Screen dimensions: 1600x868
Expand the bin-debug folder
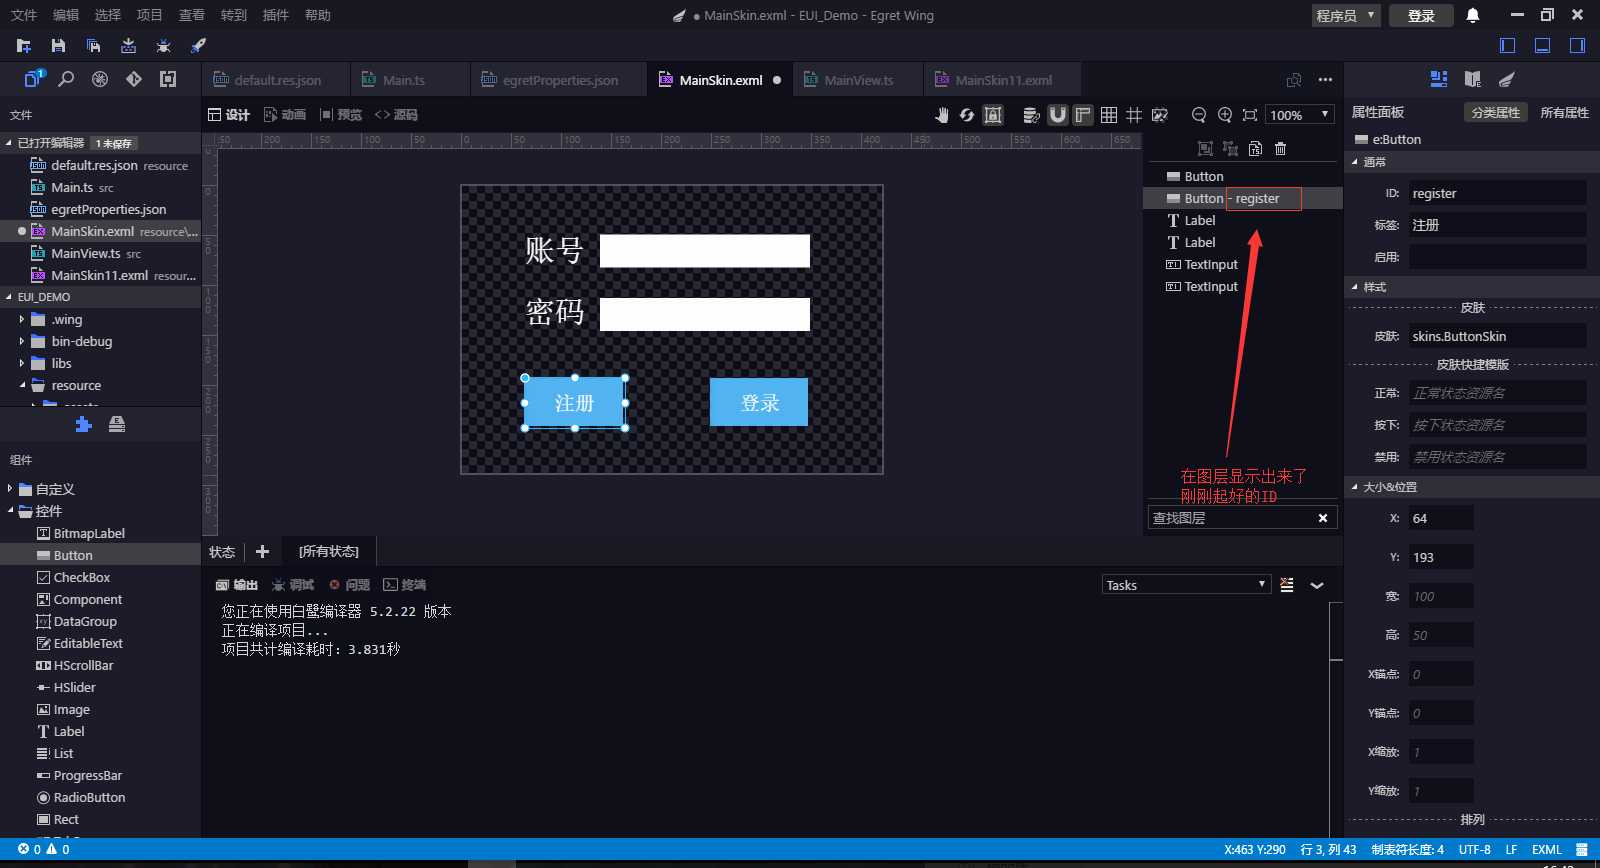(22, 341)
